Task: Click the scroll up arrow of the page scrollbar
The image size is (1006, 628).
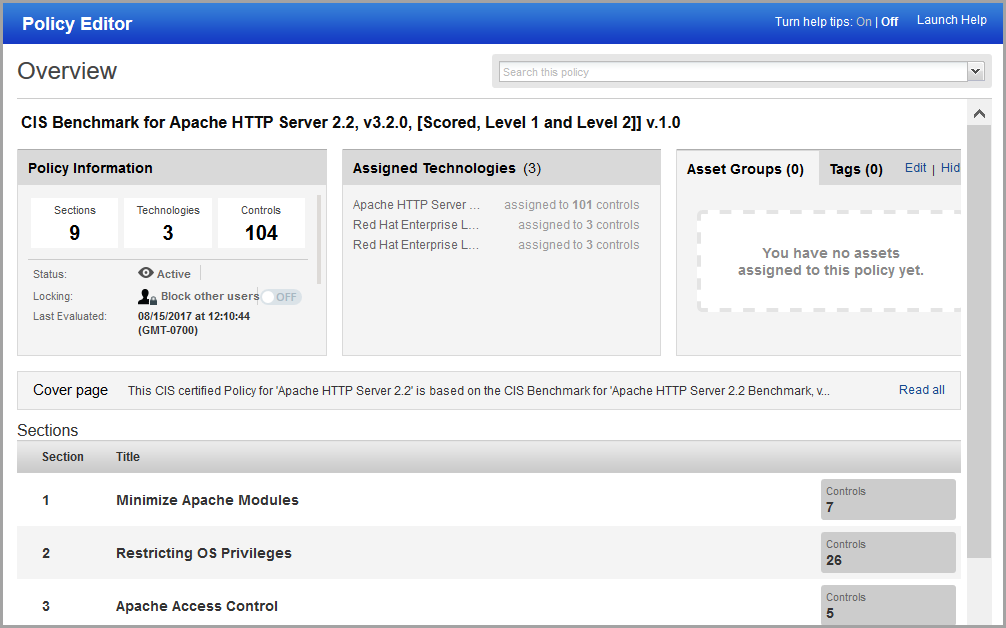Action: (x=979, y=114)
